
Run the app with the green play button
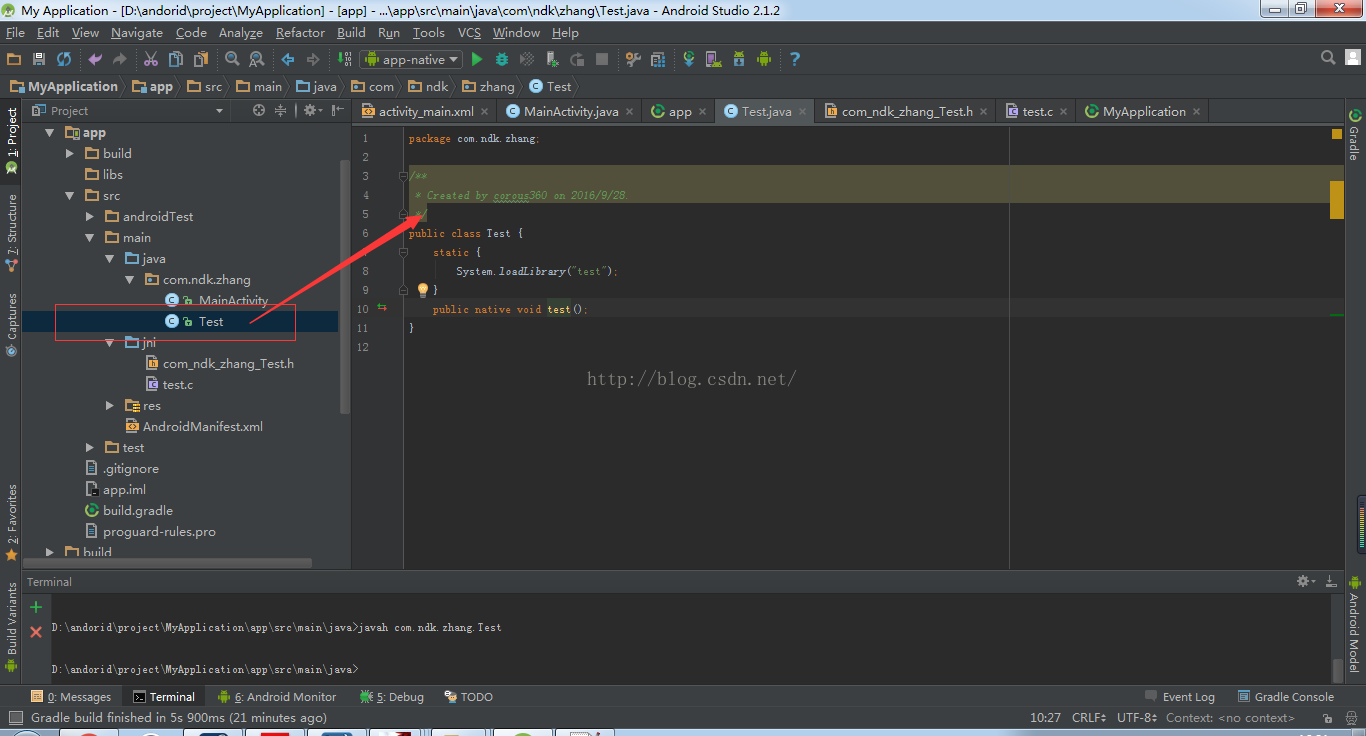point(477,60)
